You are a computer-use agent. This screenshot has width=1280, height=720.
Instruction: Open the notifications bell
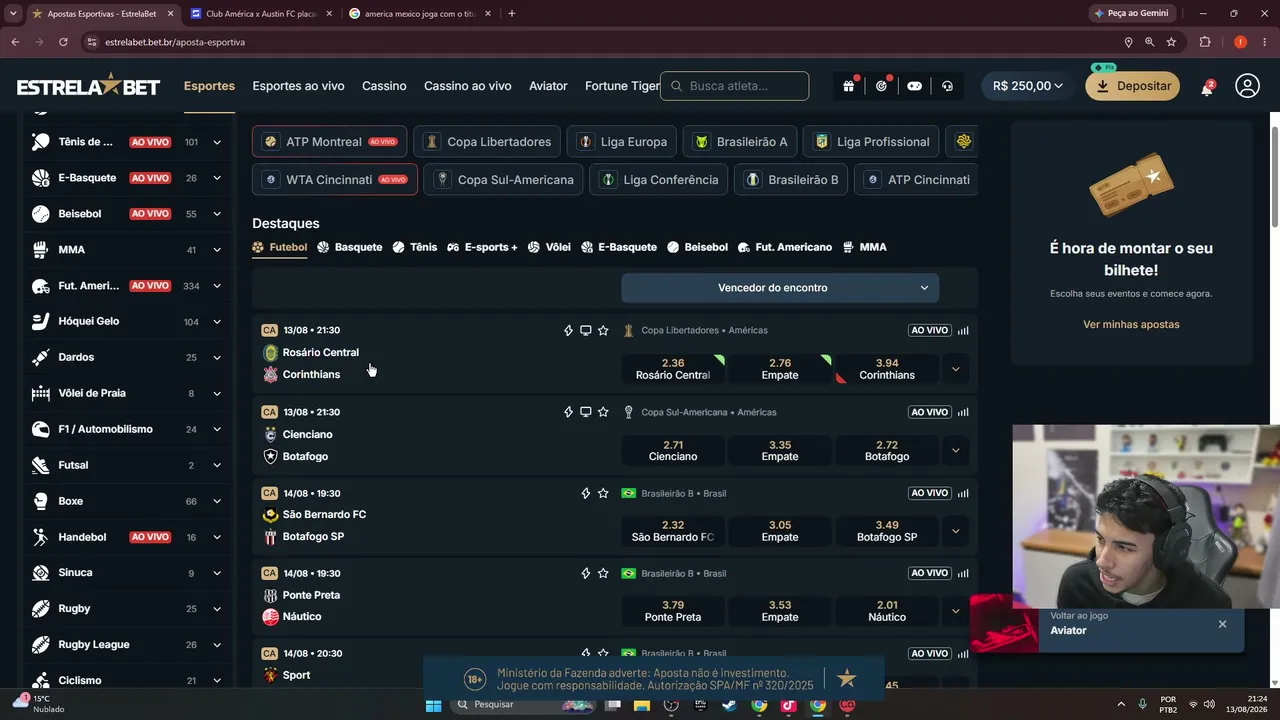click(1207, 87)
